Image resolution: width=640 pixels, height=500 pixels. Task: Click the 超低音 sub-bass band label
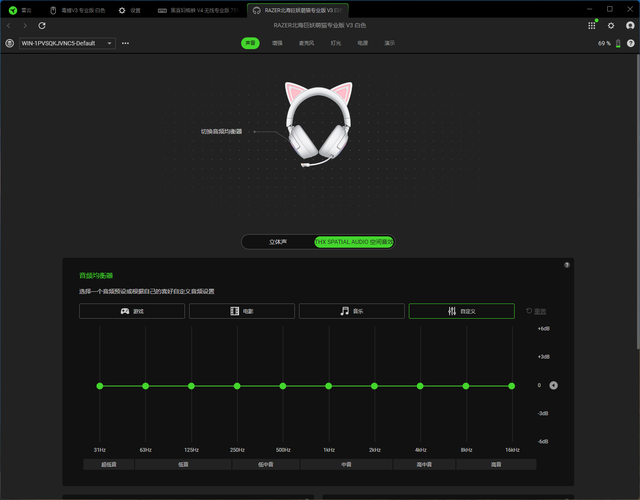pyautogui.click(x=109, y=464)
